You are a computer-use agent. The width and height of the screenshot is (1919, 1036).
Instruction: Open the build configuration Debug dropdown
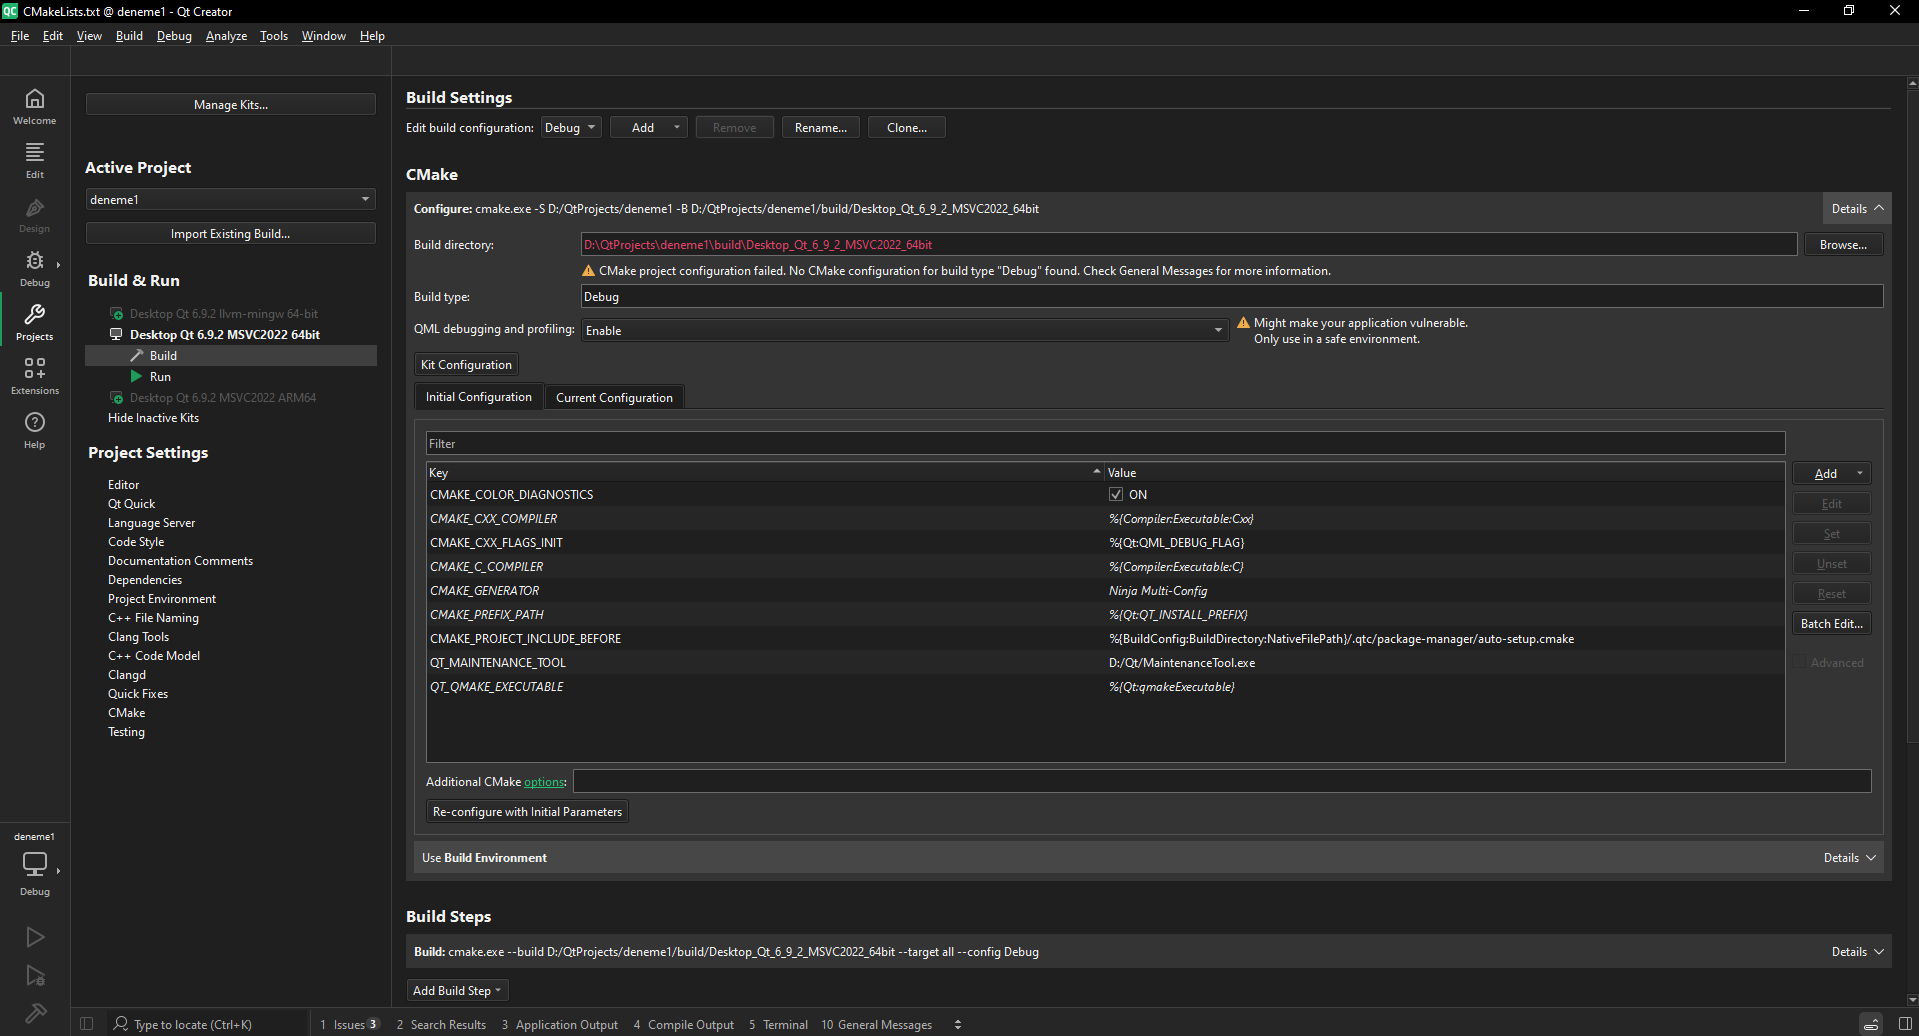click(x=571, y=128)
